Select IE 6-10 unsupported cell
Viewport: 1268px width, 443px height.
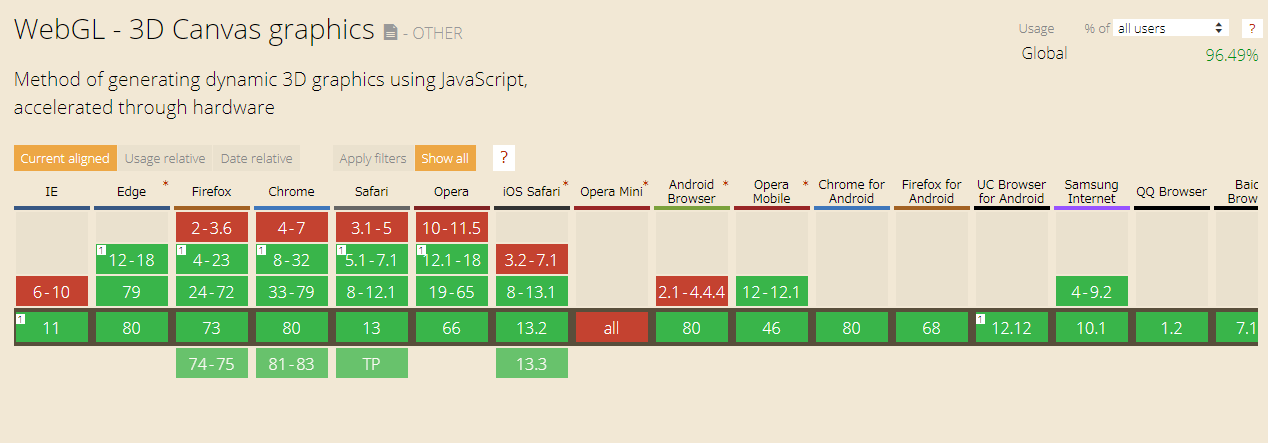click(51, 292)
